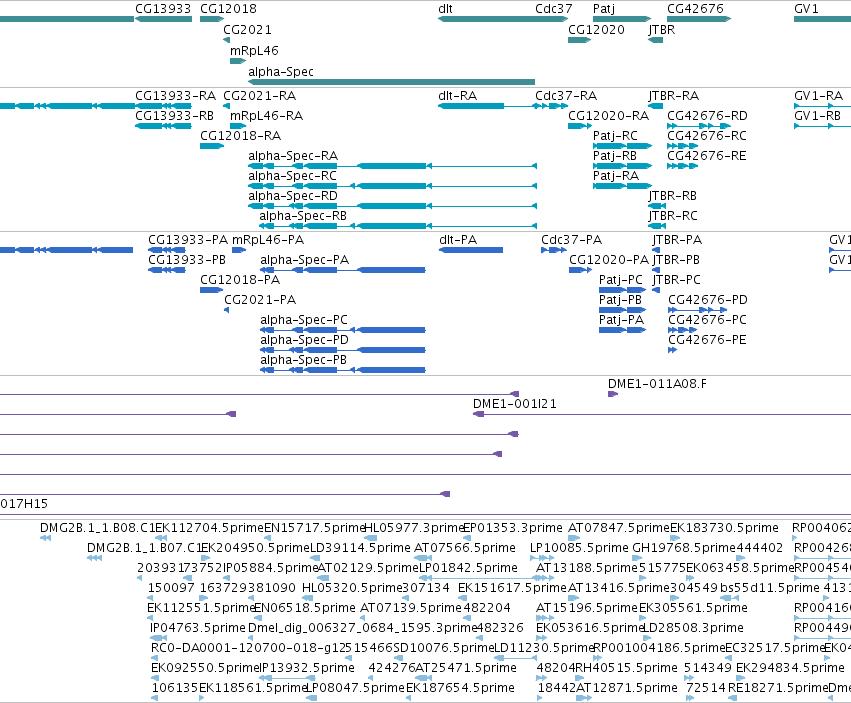Open the JTBR-RA transcript label
Screen dimensions: 851x703
coord(674,96)
